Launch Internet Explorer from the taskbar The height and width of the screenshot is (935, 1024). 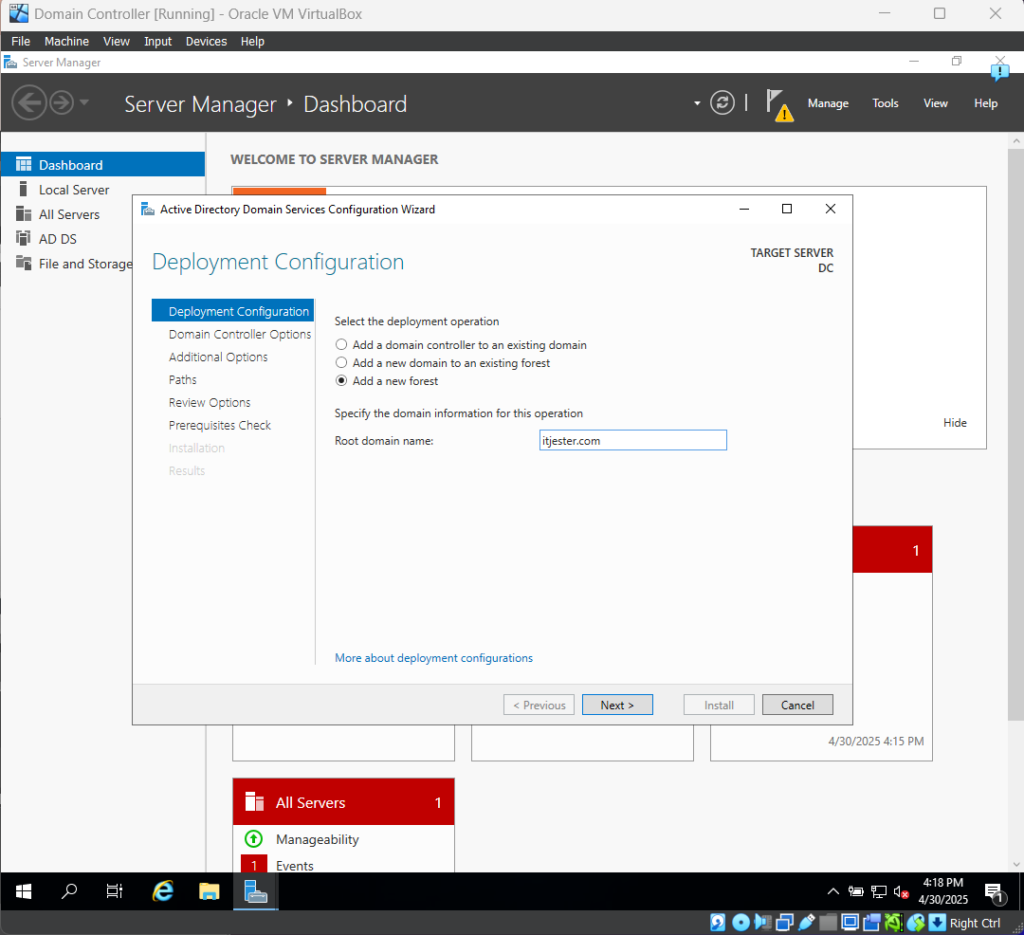click(163, 891)
